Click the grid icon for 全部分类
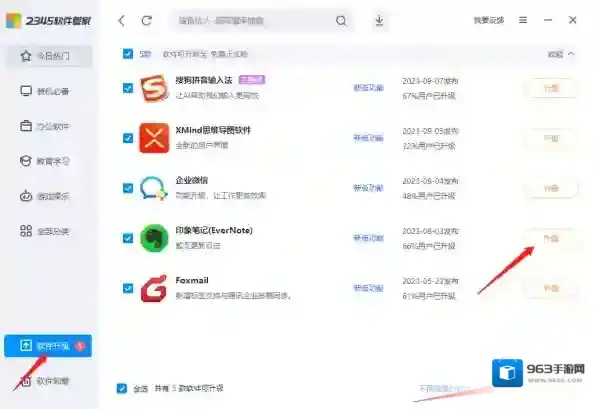The image size is (596, 409). click(26, 231)
